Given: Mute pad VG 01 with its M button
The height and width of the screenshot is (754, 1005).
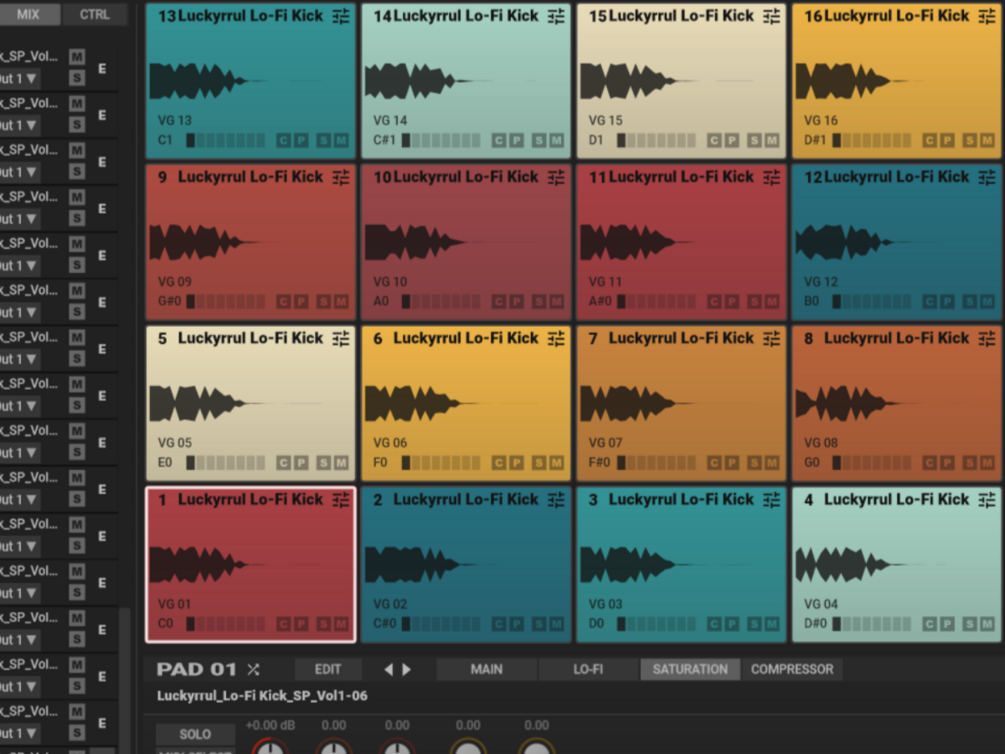Looking at the screenshot, I should (341, 624).
